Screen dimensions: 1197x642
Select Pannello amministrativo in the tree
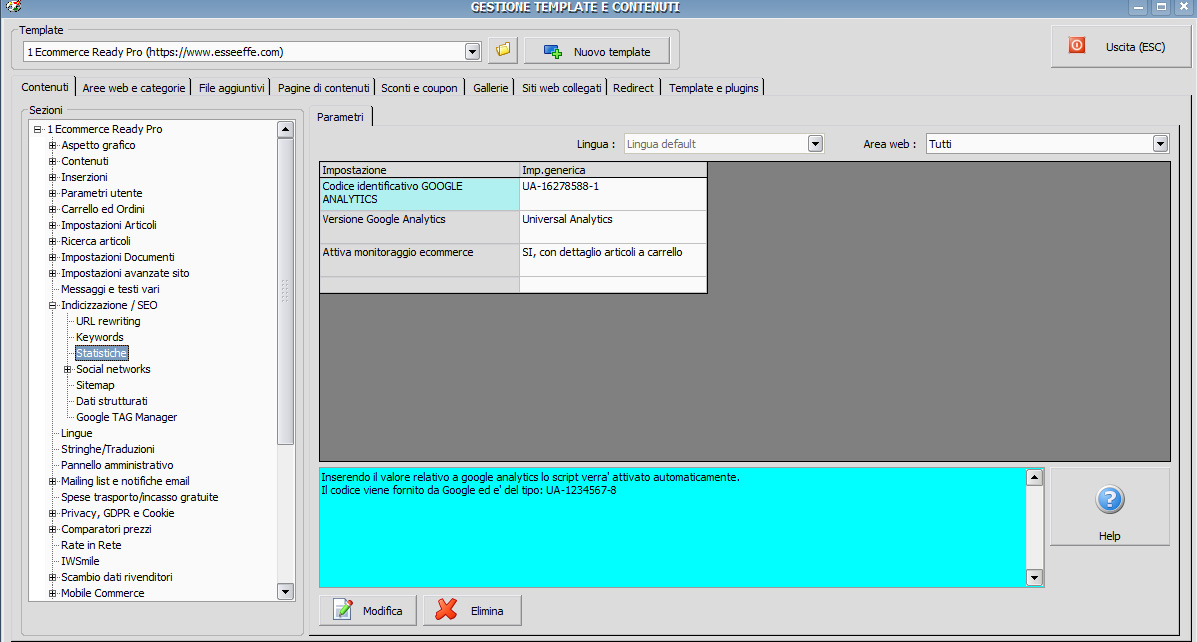click(x=117, y=466)
